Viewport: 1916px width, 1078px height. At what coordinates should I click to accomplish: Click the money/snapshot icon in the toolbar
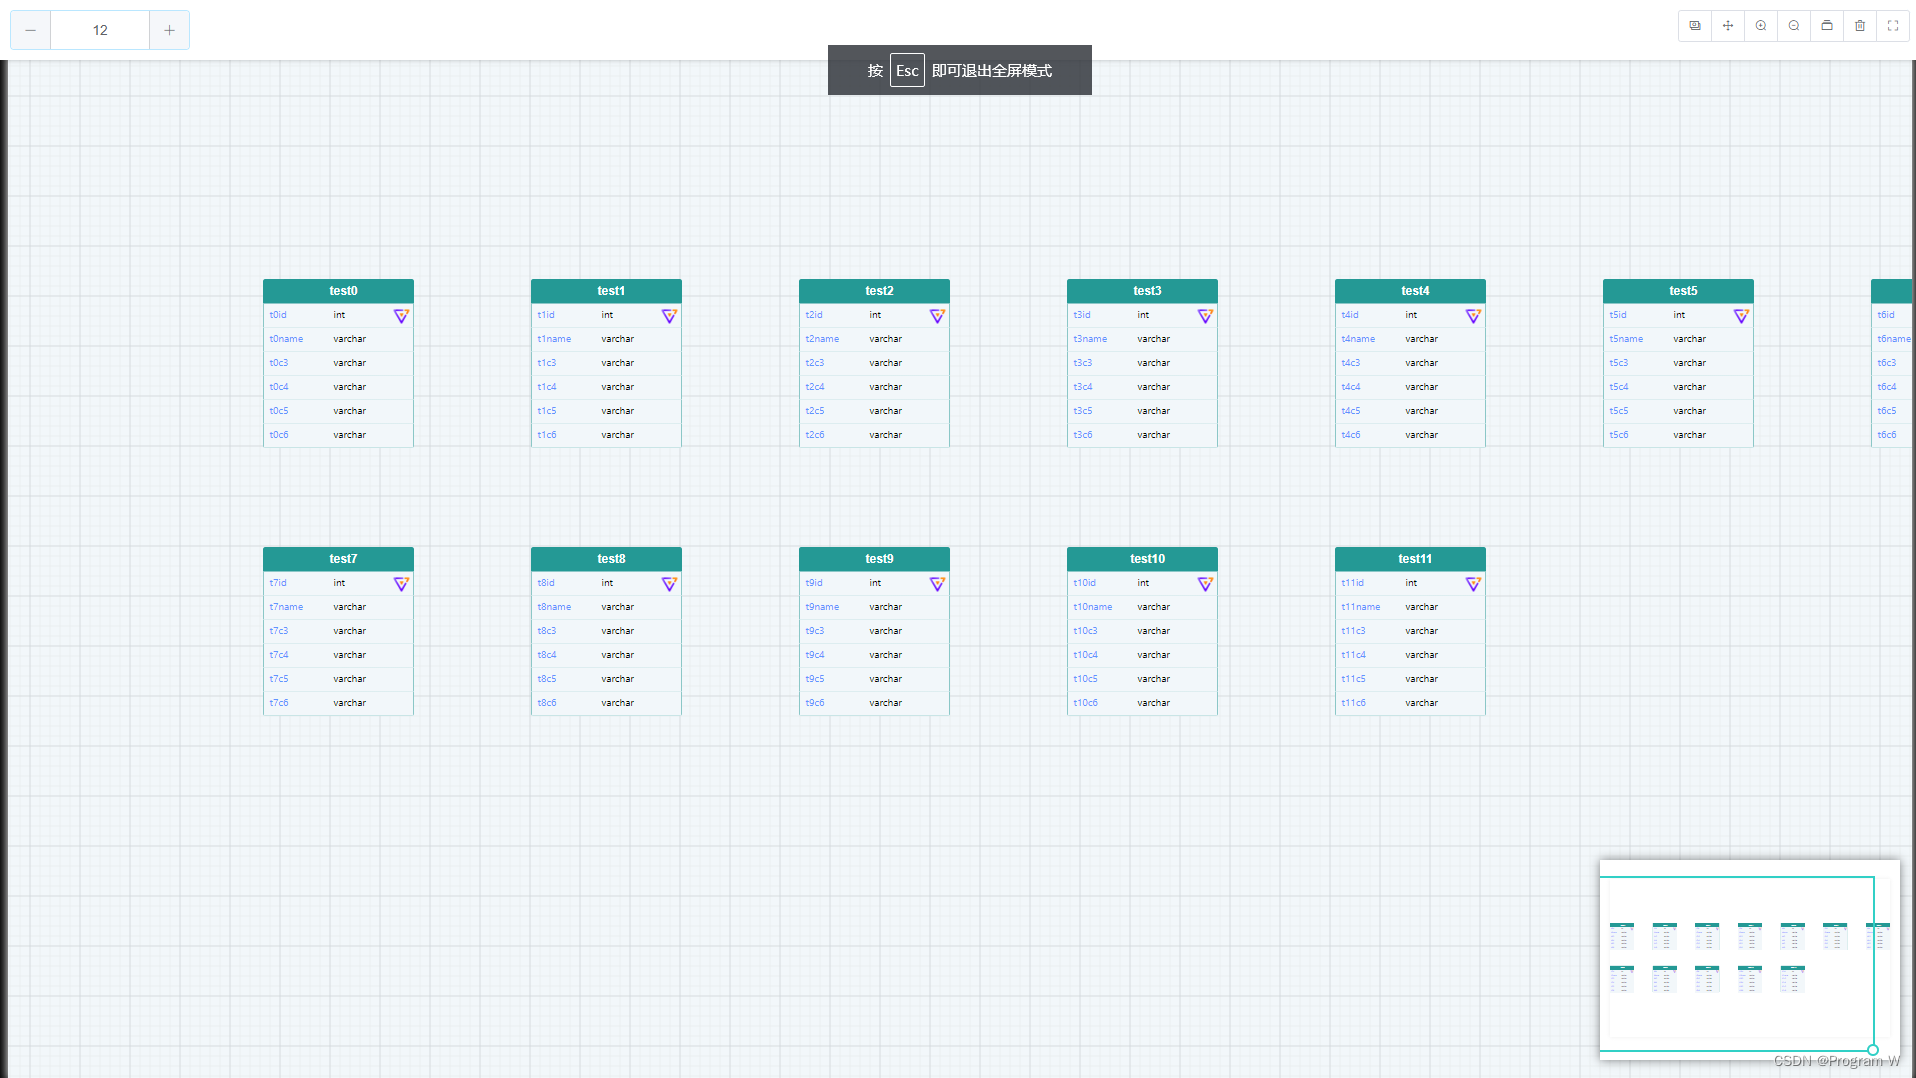coord(1695,26)
